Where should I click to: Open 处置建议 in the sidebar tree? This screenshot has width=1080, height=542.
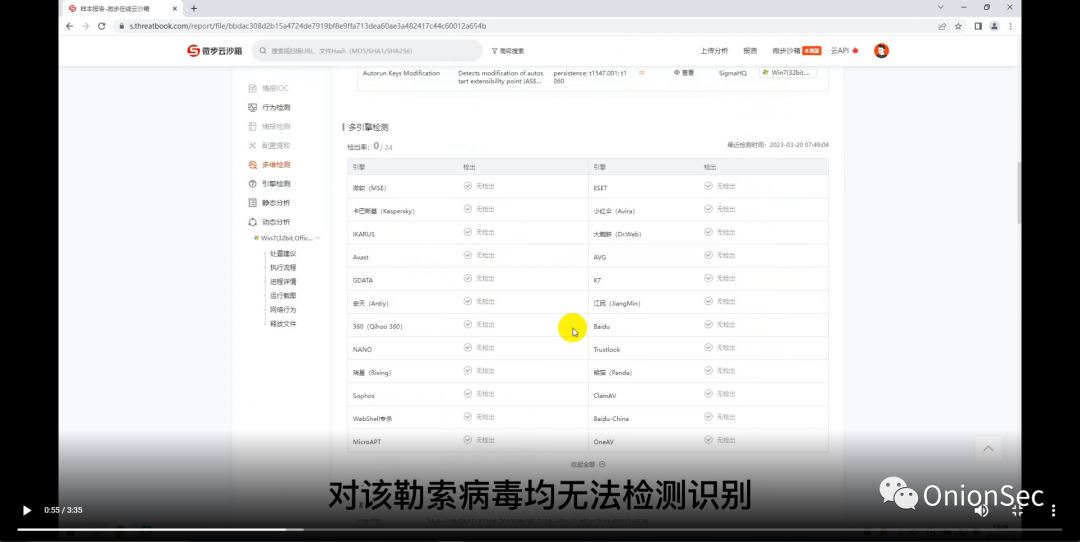(x=283, y=254)
